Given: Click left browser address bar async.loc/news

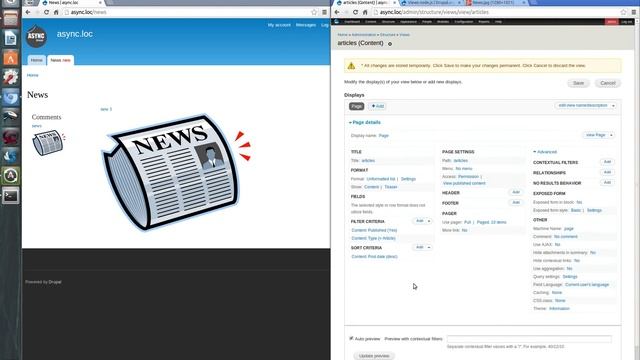Looking at the screenshot, I should pos(187,12).
